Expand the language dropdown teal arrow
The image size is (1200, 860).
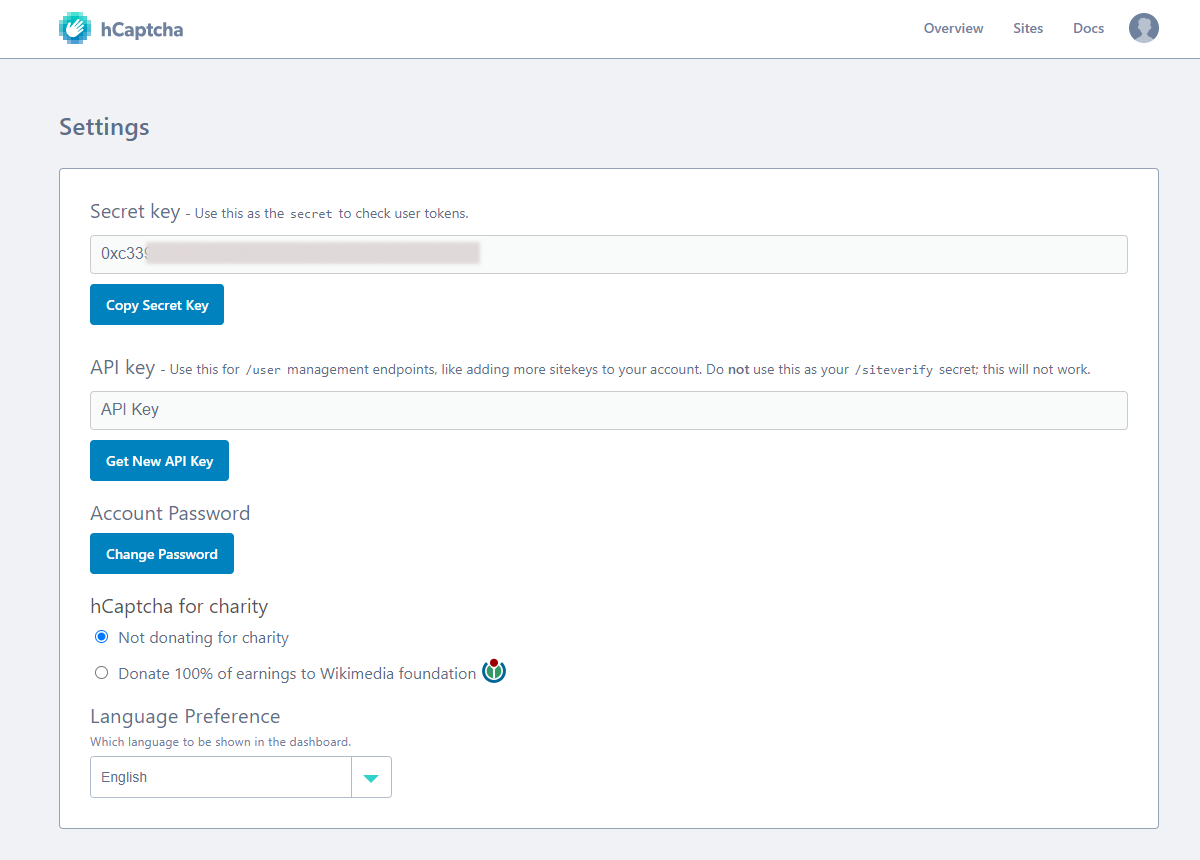point(371,778)
